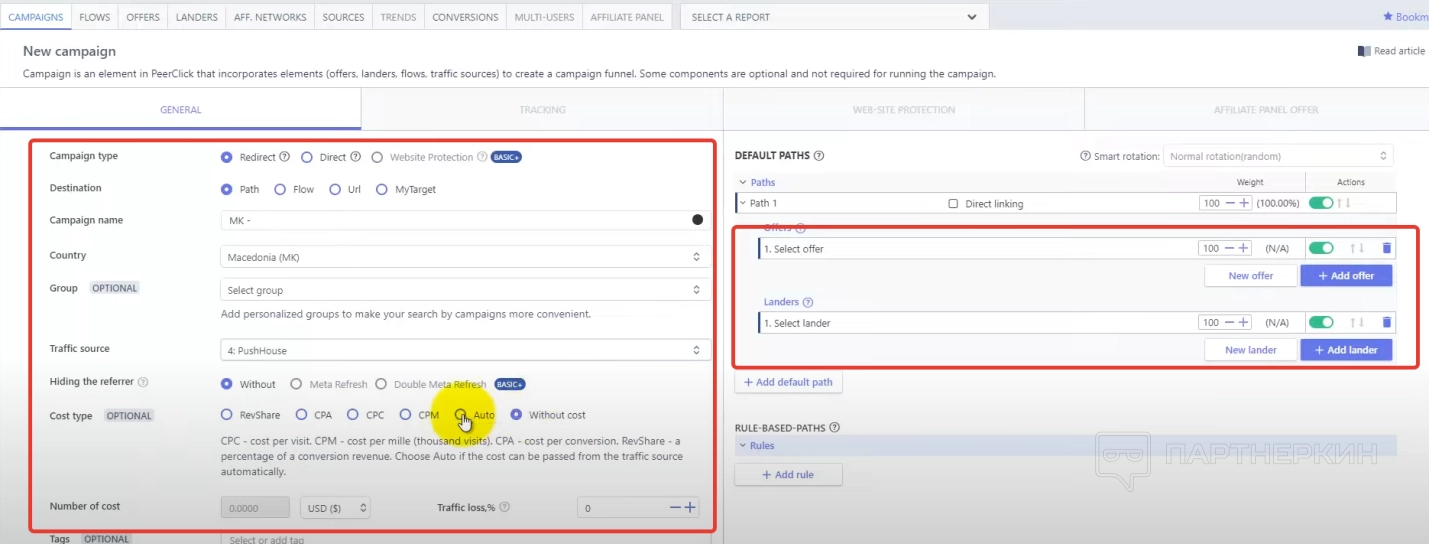This screenshot has width=1429, height=544.
Task: Collapse the Rules section chevron
Action: (x=743, y=446)
